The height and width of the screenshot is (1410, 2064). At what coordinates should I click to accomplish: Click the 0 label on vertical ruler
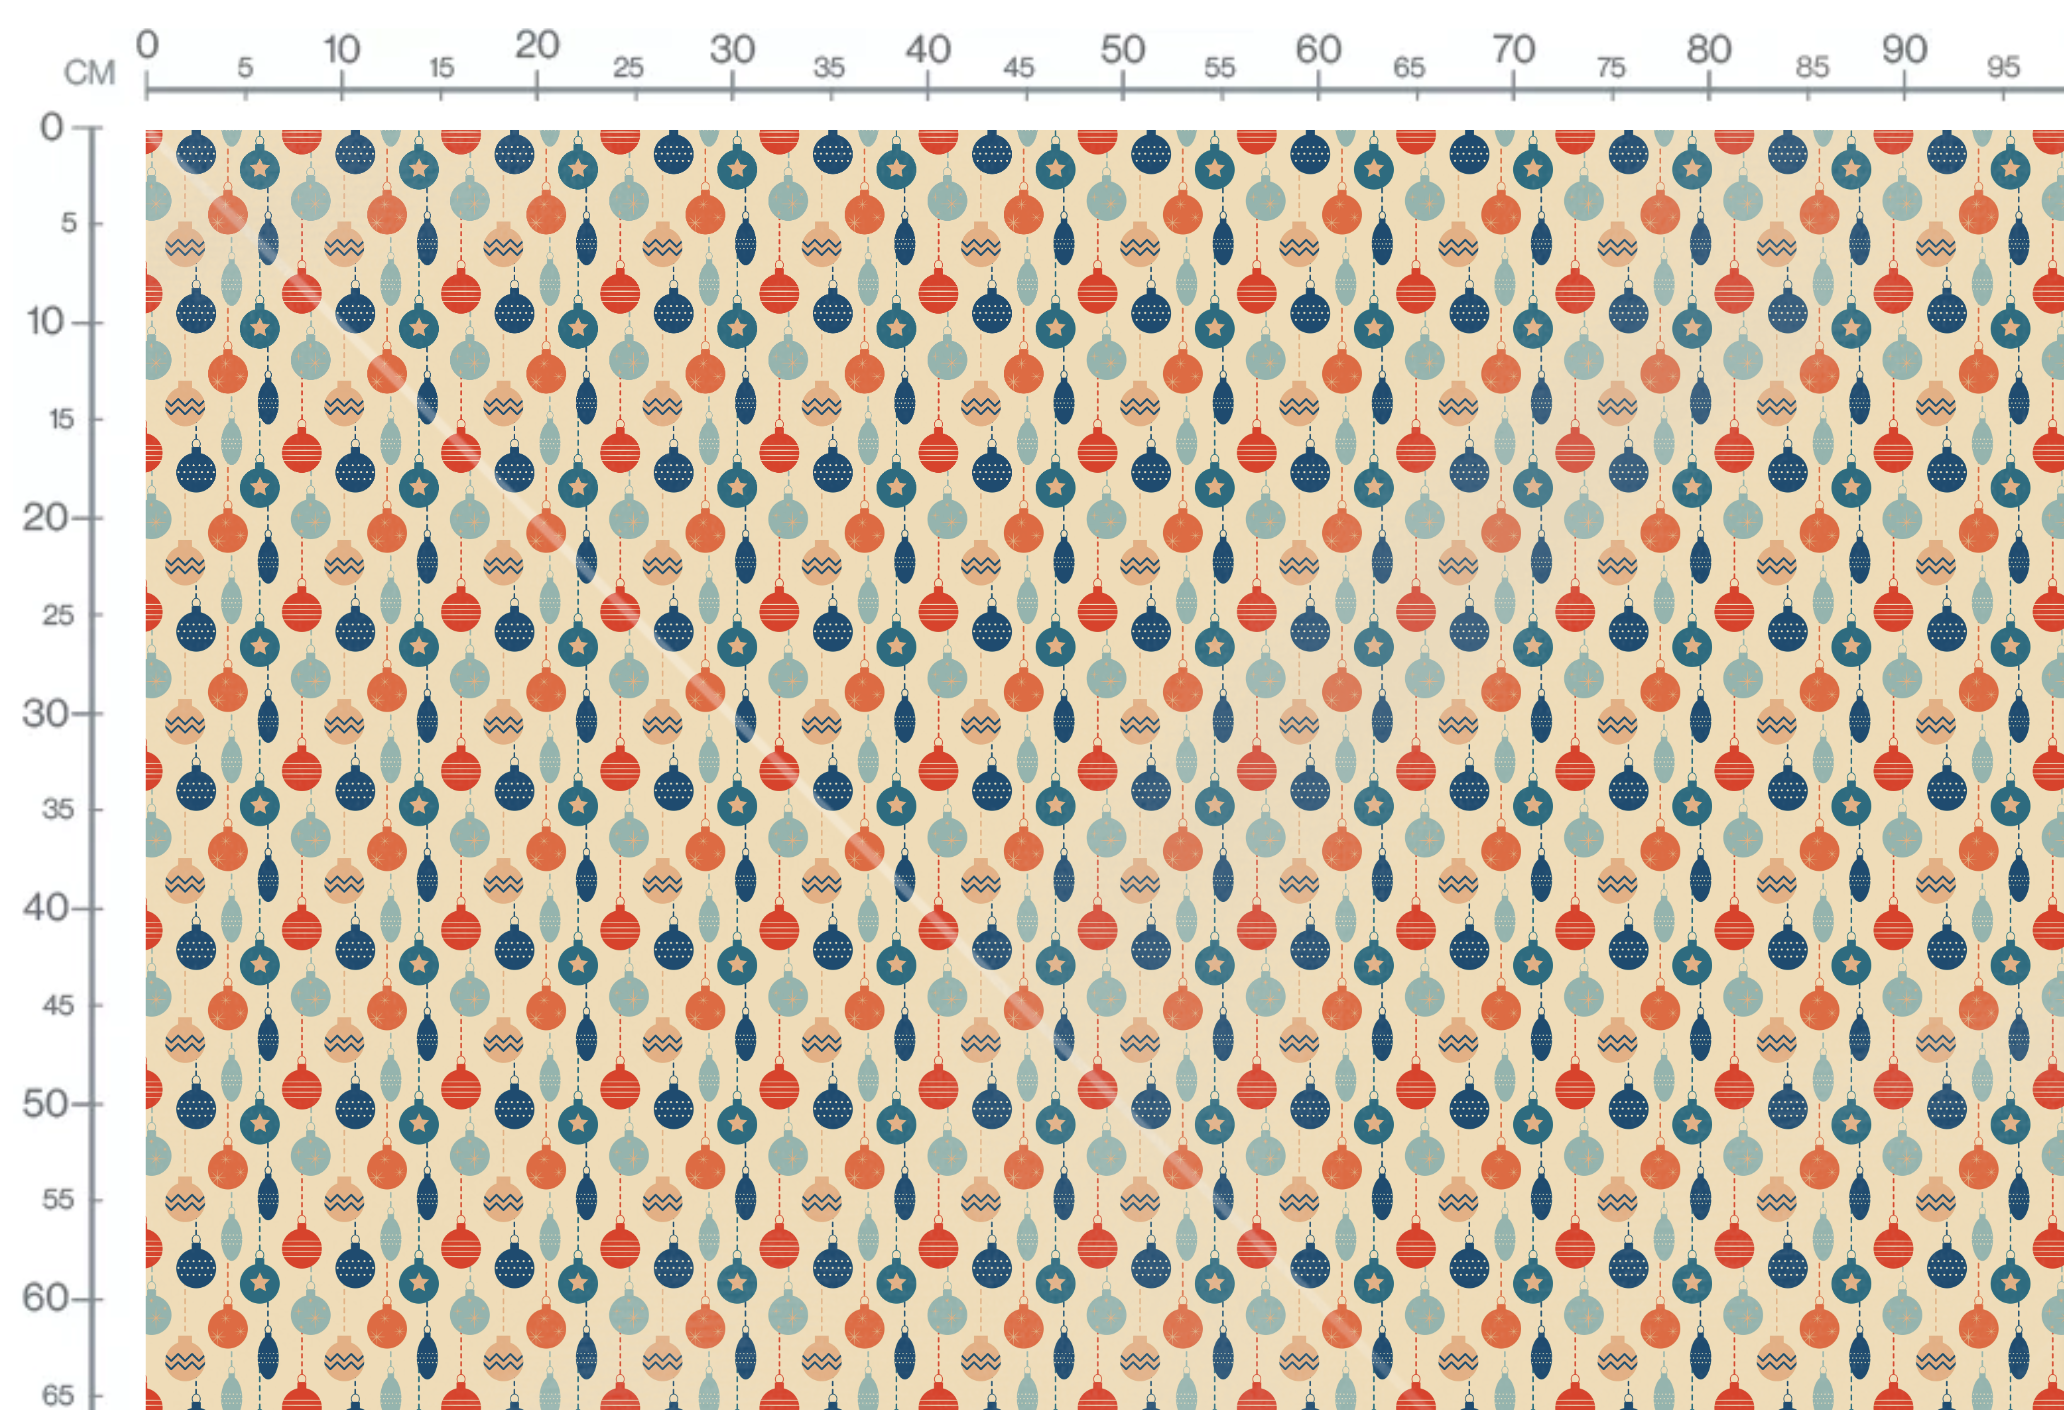(52, 127)
